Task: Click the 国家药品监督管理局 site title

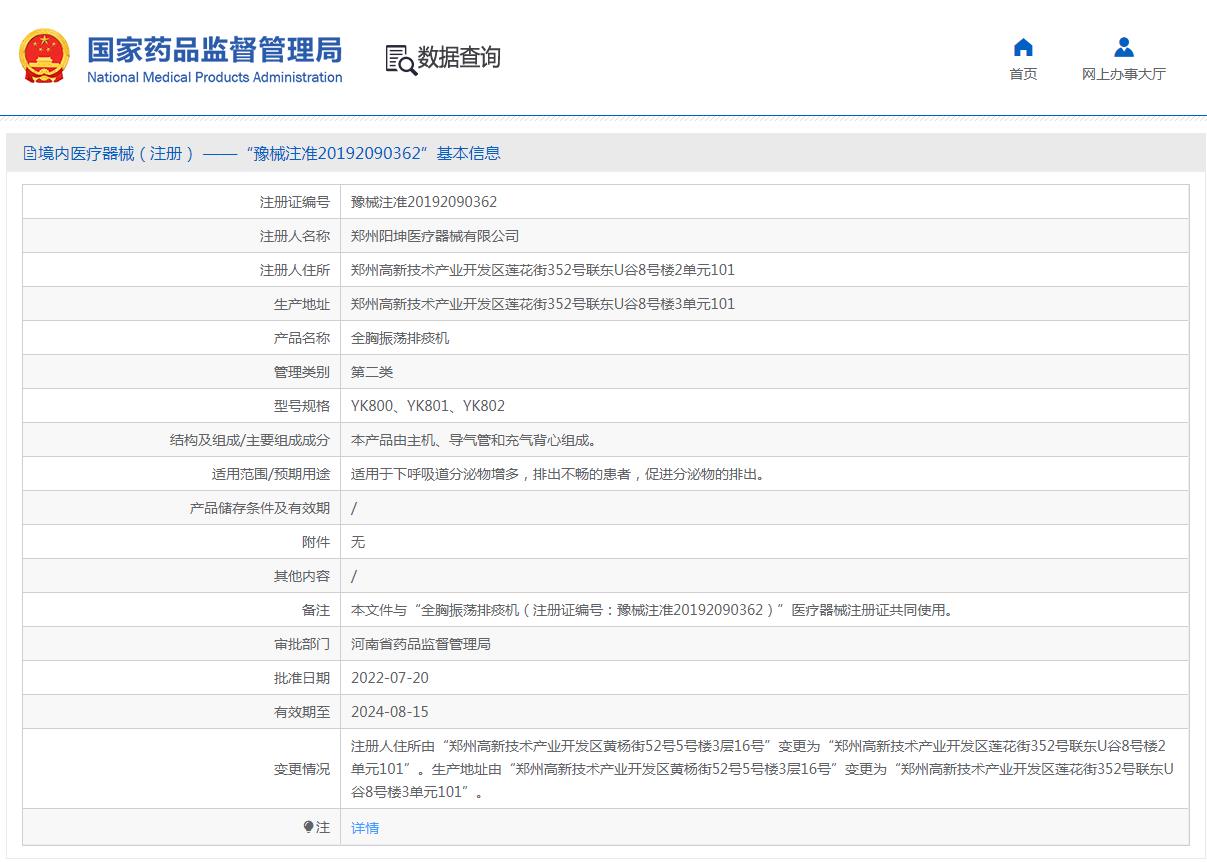Action: (214, 49)
